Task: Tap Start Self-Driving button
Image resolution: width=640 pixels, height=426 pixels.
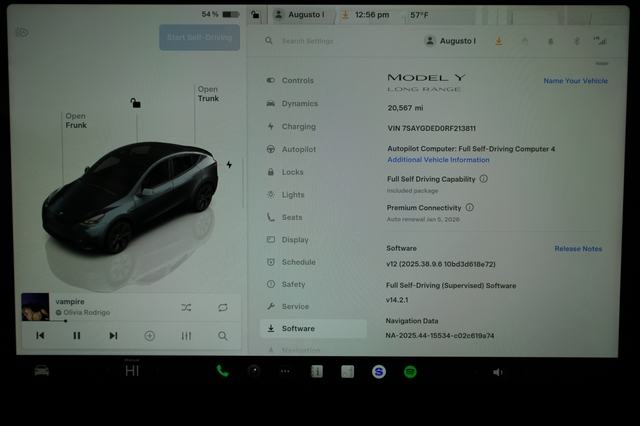Action: point(200,38)
